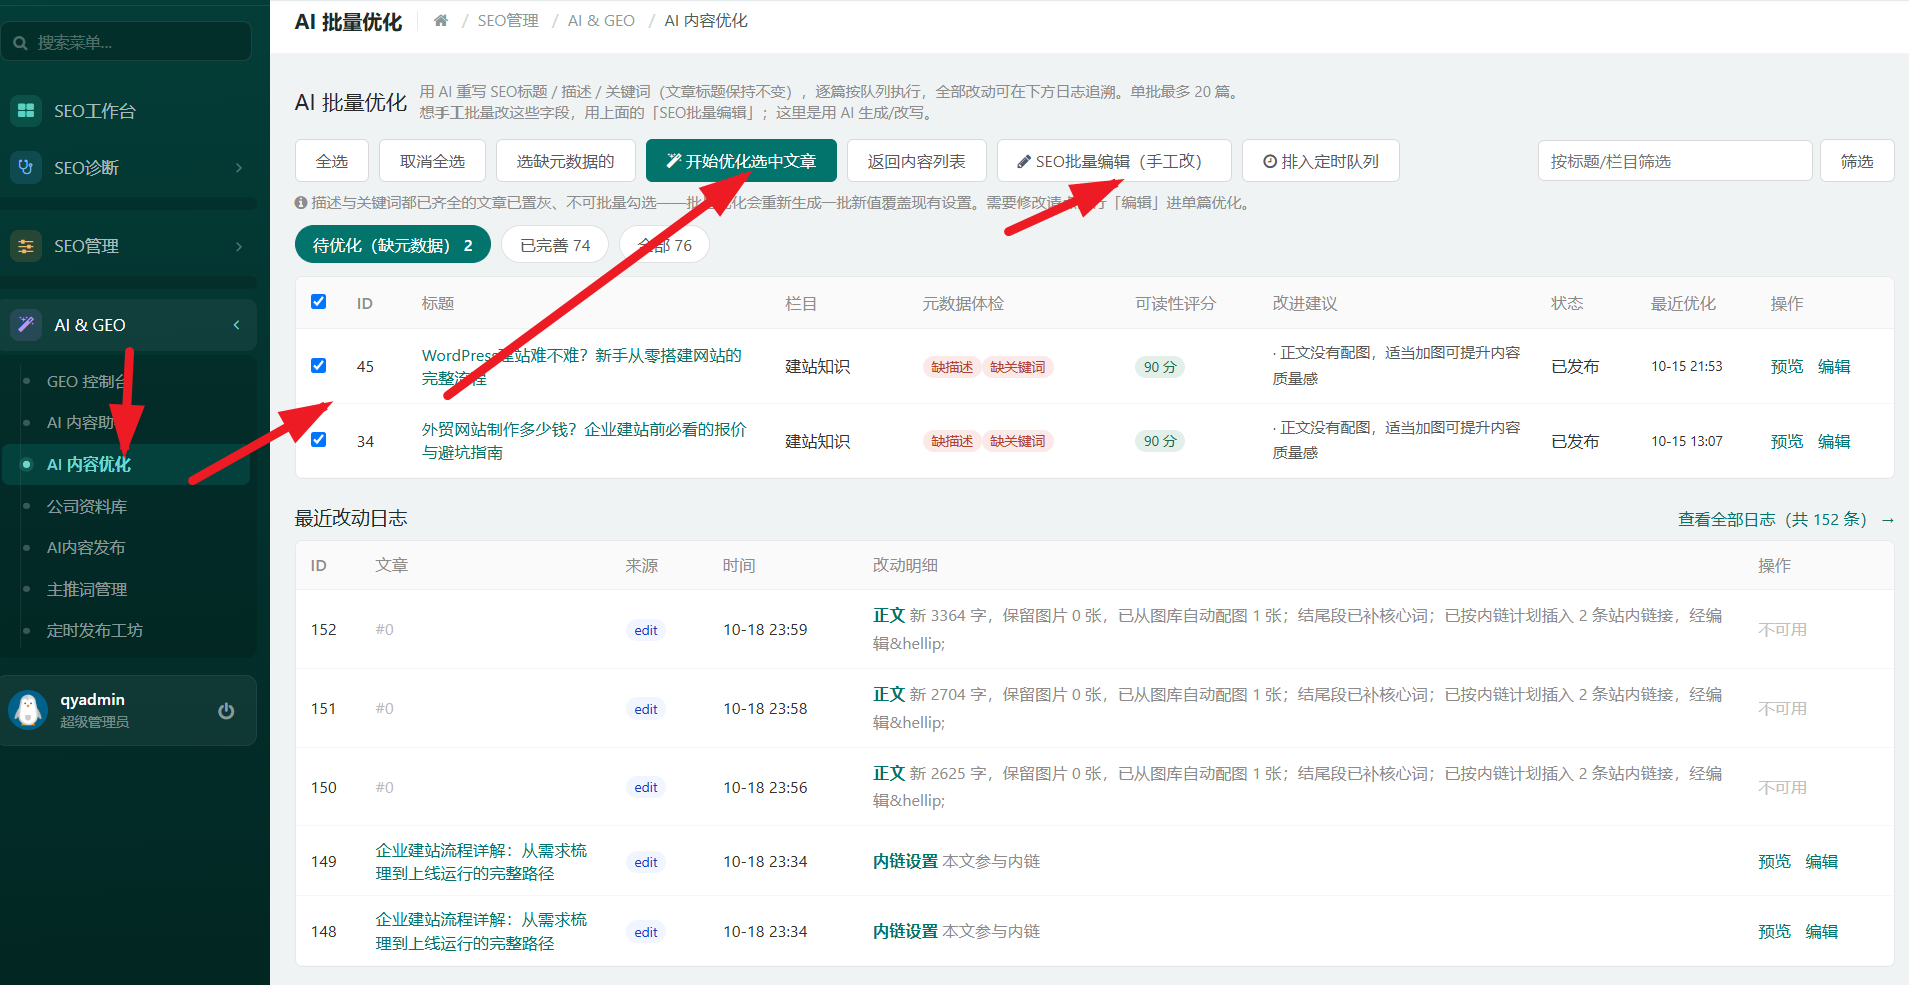Click the 全选 button
Screen dimensions: 1909x985
pyautogui.click(x=332, y=161)
